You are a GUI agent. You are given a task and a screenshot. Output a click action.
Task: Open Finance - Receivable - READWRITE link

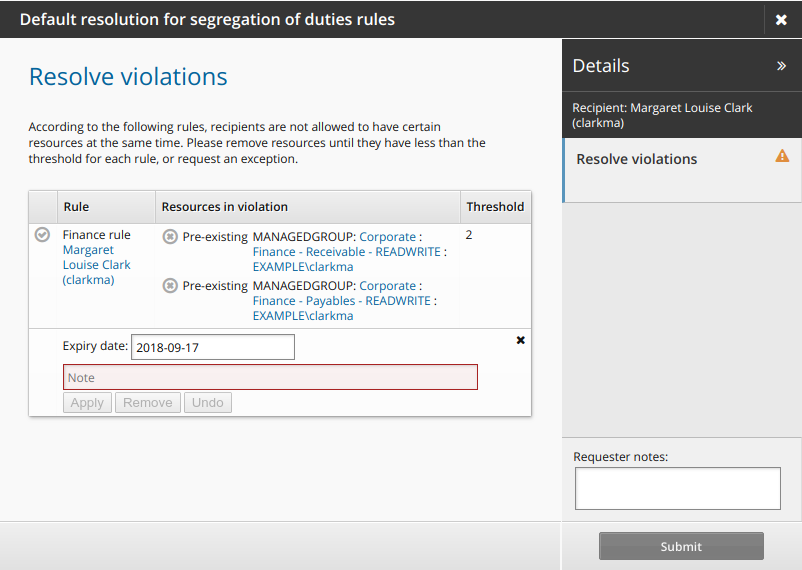tap(347, 252)
